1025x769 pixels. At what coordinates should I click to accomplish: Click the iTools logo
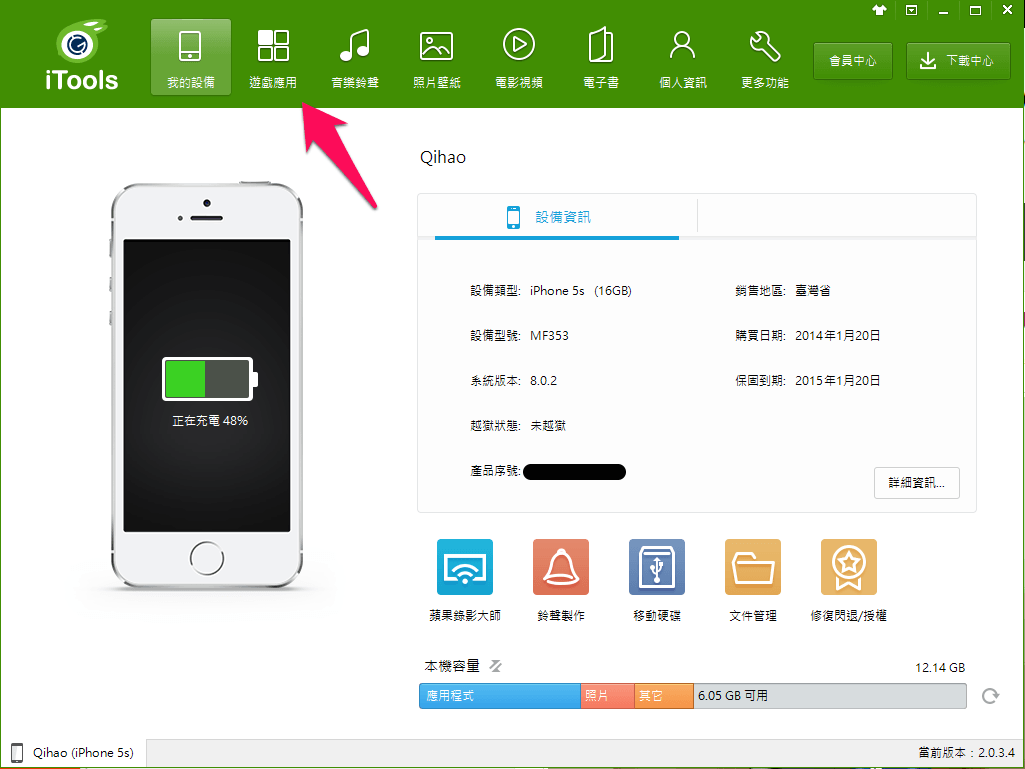point(82,55)
